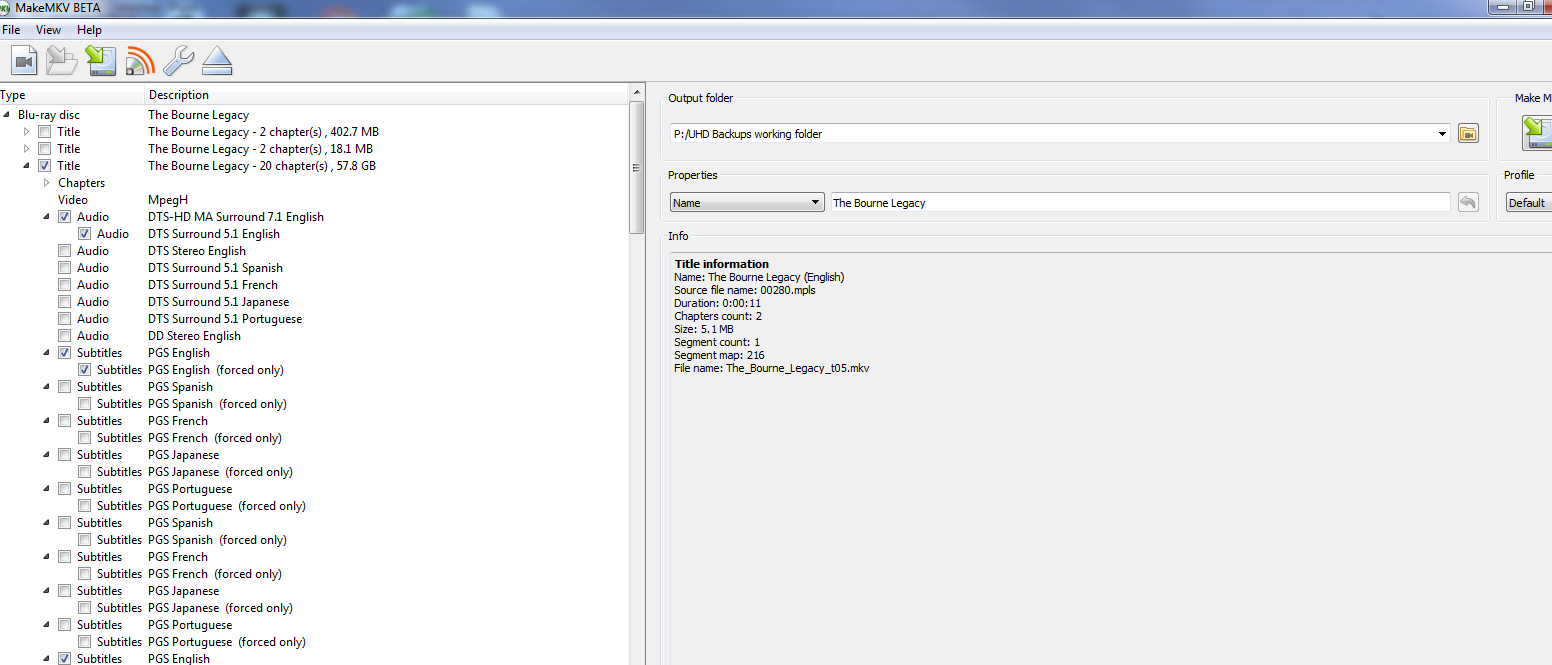Check the 402.7 MB title checkbox

coord(45,132)
